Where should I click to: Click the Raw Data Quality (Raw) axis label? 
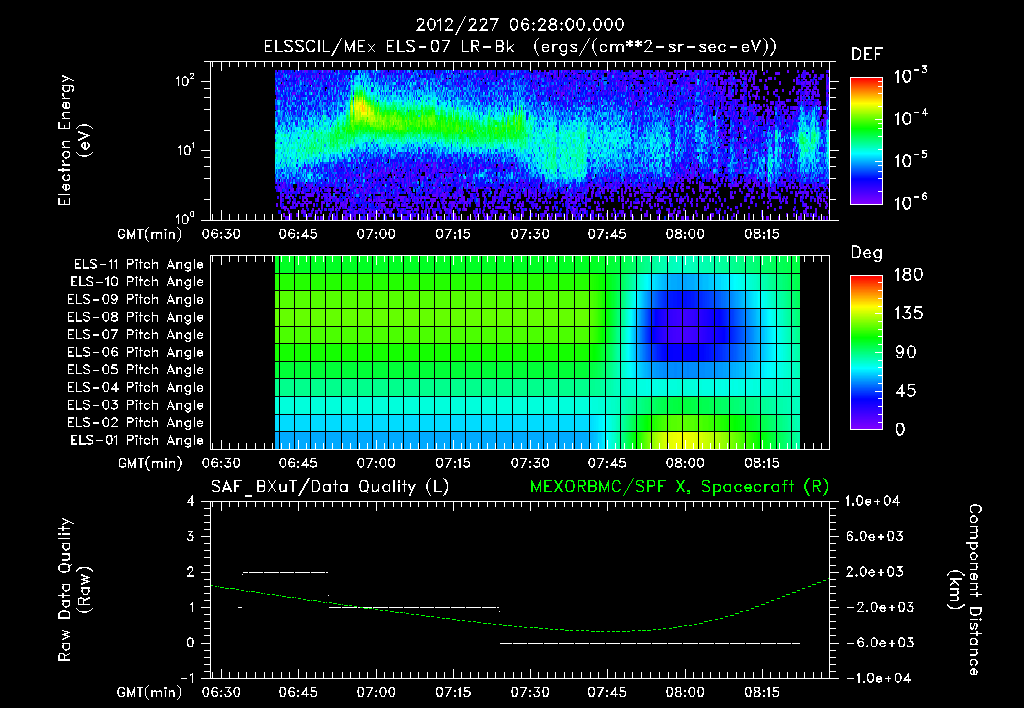(x=74, y=589)
